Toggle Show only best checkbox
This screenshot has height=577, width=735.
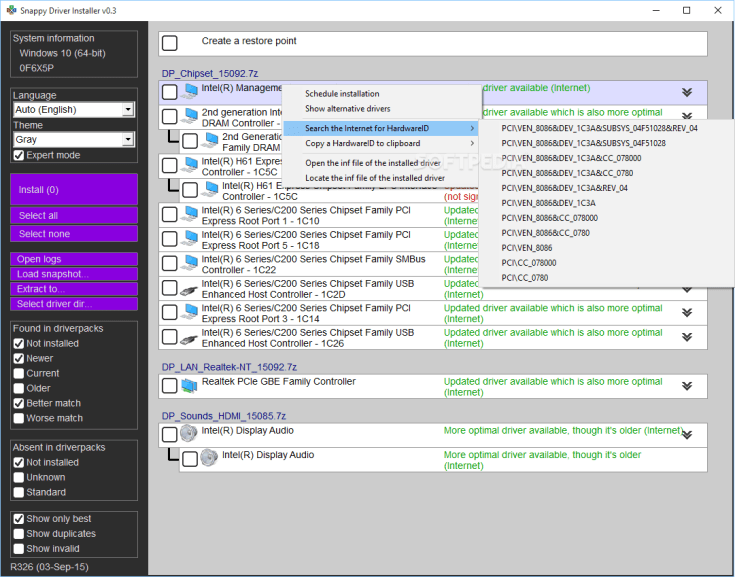tap(19, 519)
